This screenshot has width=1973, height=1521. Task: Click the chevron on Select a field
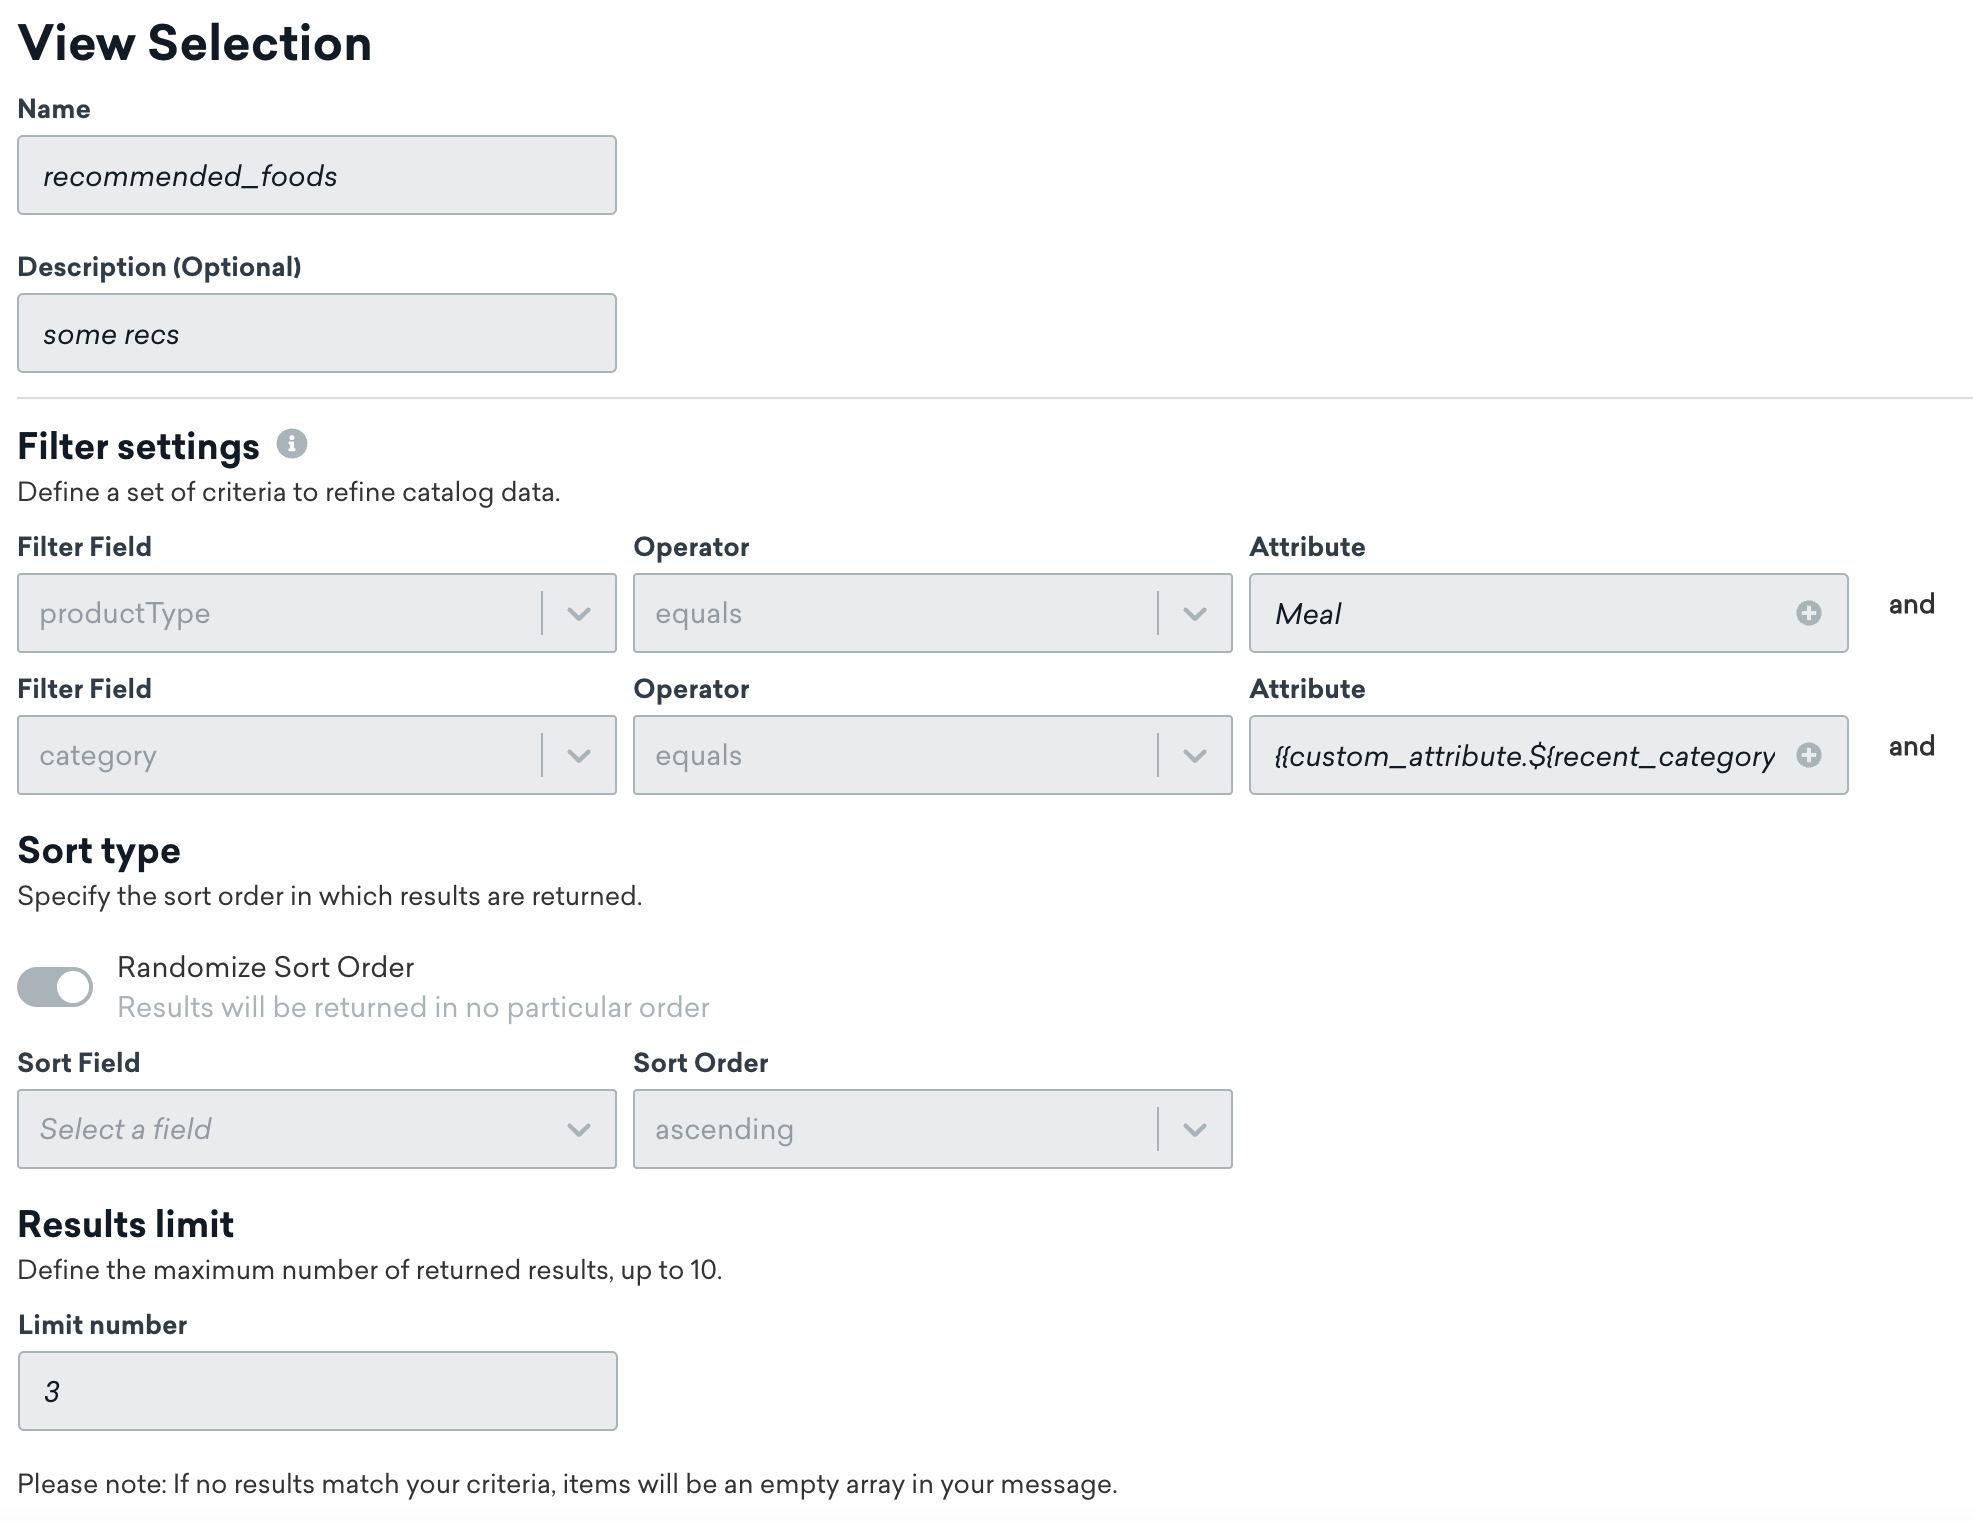tap(579, 1129)
